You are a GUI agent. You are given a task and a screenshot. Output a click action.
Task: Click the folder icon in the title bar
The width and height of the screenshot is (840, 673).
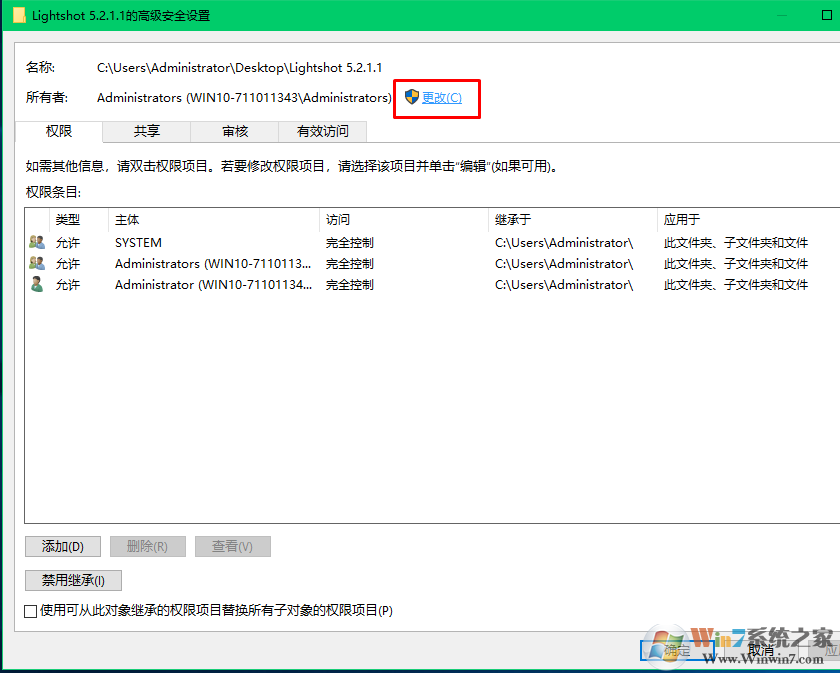pyautogui.click(x=17, y=15)
